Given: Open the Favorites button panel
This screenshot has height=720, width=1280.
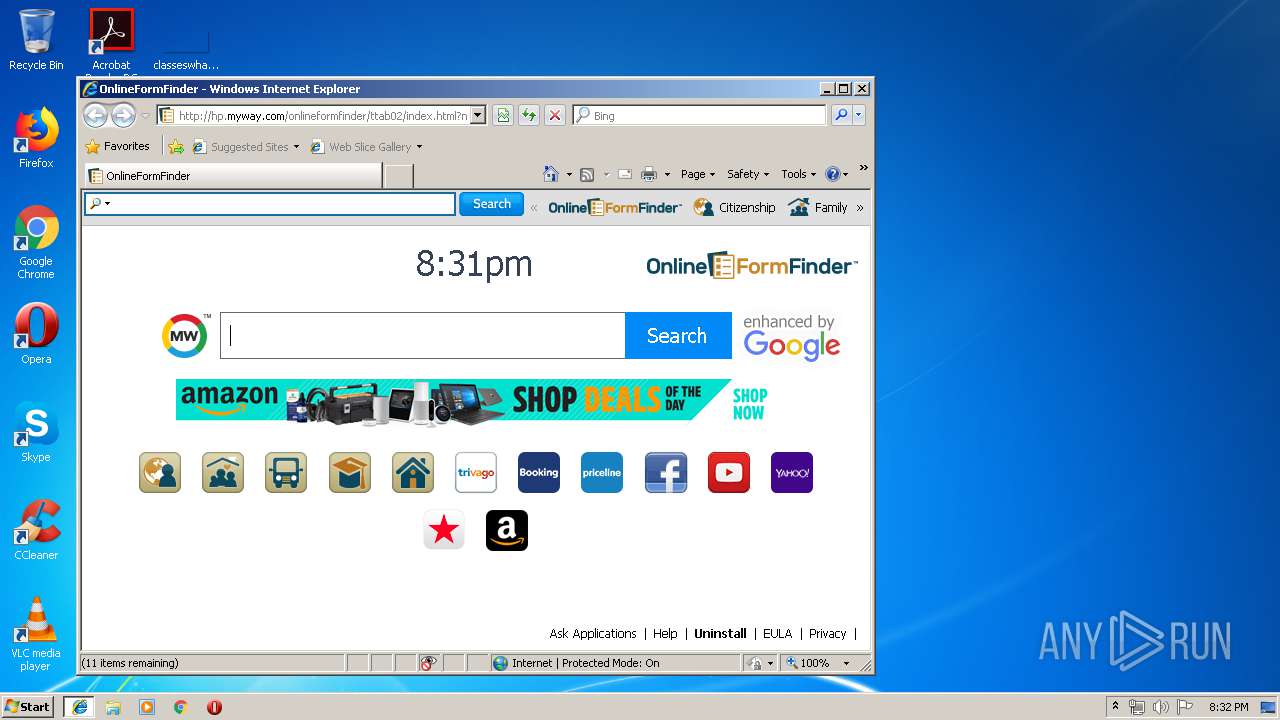Looking at the screenshot, I should click(118, 146).
